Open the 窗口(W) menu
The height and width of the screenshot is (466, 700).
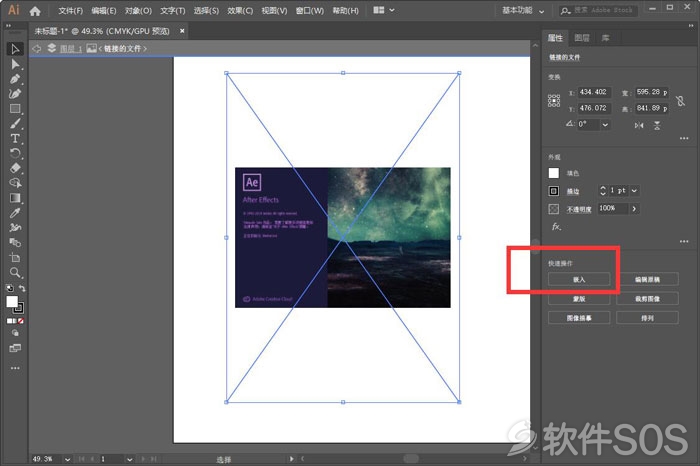[x=309, y=11]
